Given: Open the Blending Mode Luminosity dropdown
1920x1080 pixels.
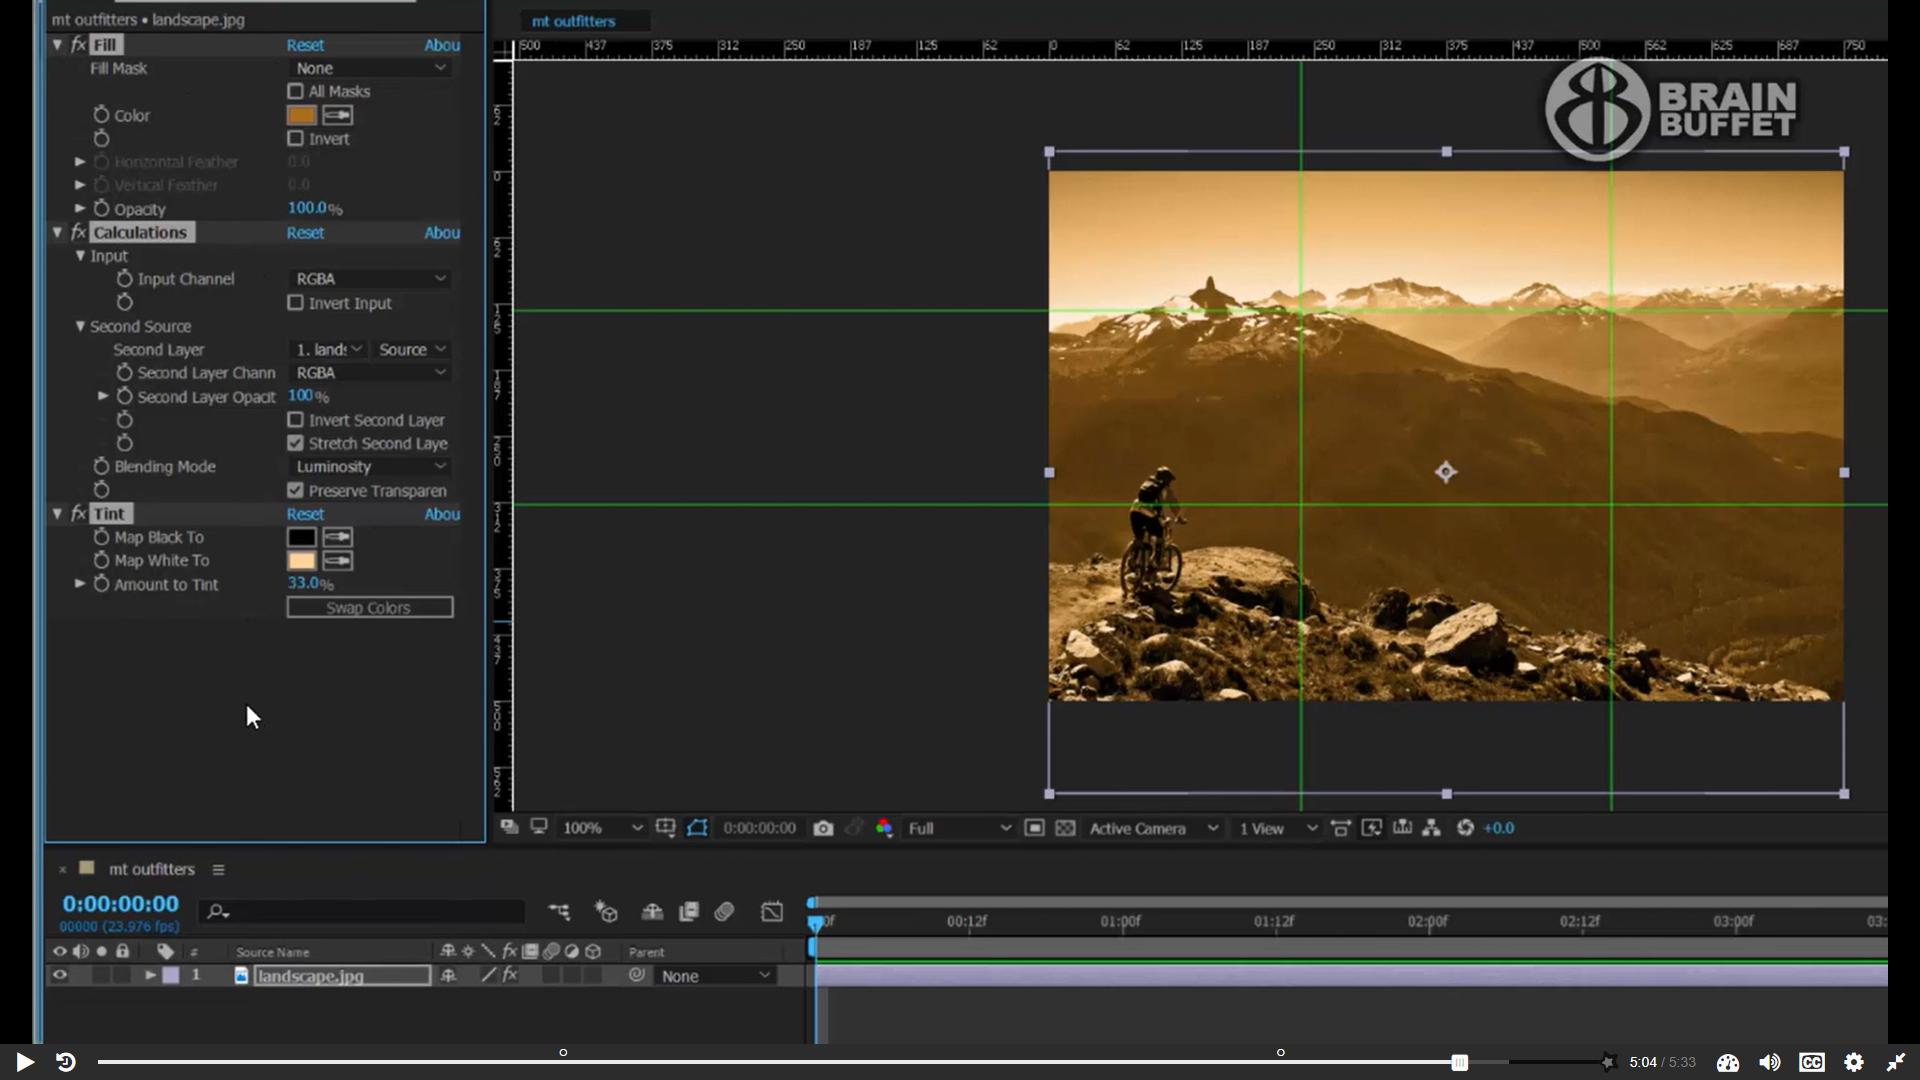Looking at the screenshot, I should point(369,467).
